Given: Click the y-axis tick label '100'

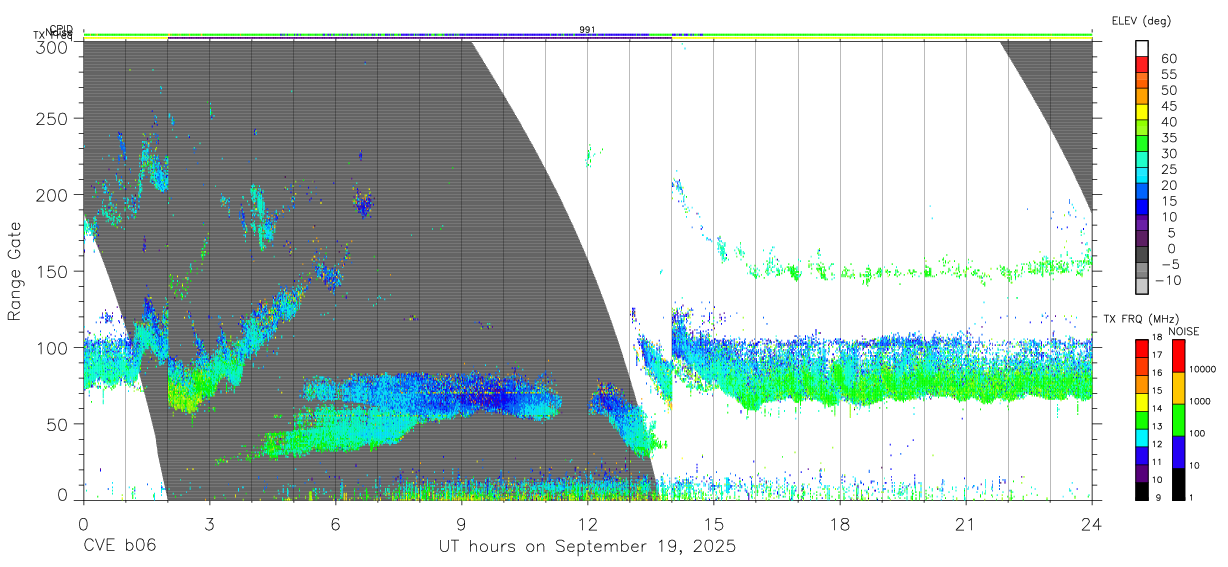Looking at the screenshot, I should point(53,347).
